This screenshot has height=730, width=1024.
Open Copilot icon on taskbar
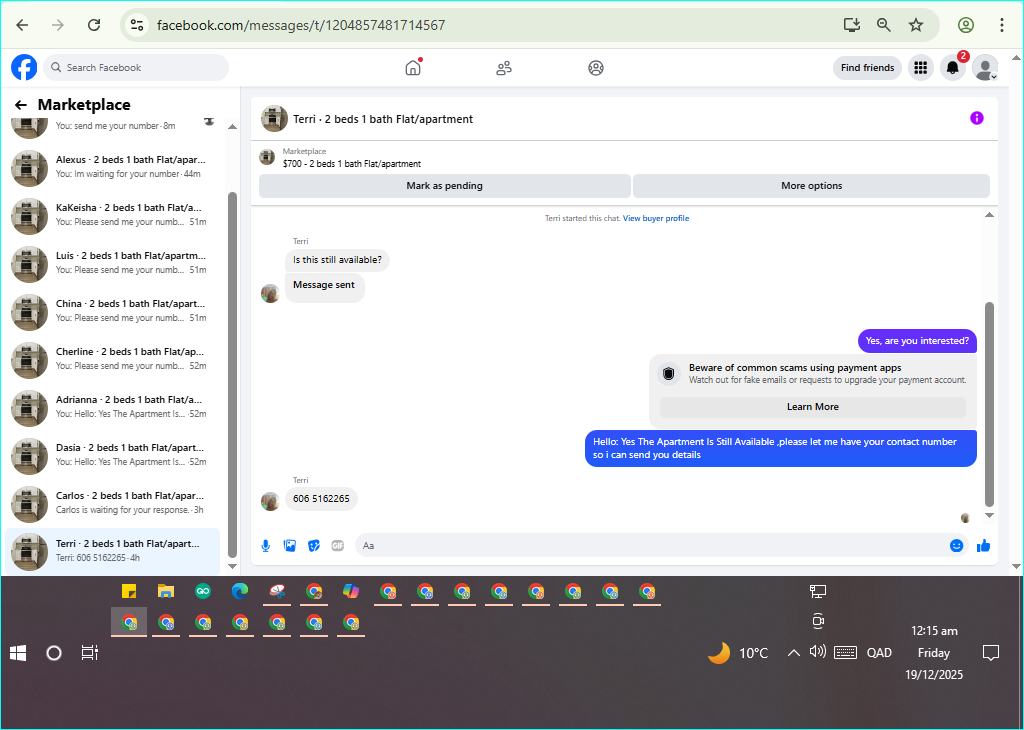pos(351,592)
